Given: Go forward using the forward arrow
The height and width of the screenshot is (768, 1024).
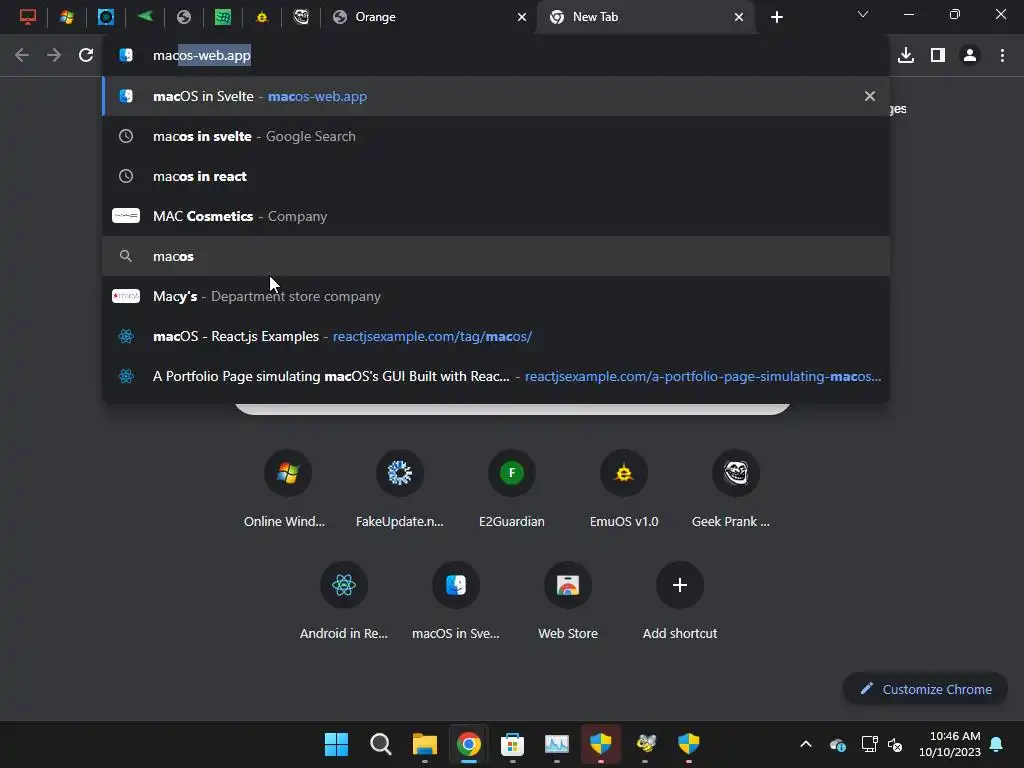Looking at the screenshot, I should coord(54,56).
